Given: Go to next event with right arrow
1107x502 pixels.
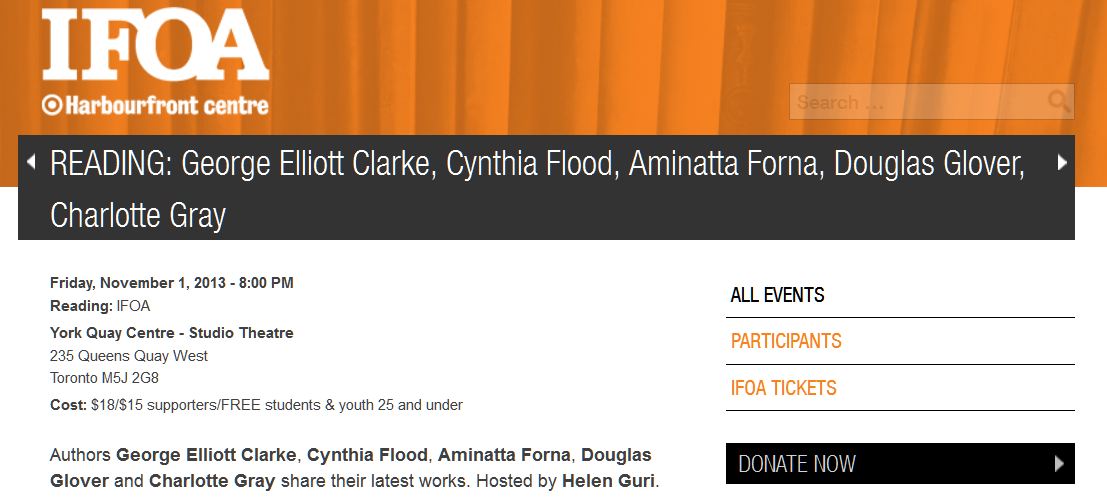Looking at the screenshot, I should [x=1062, y=162].
